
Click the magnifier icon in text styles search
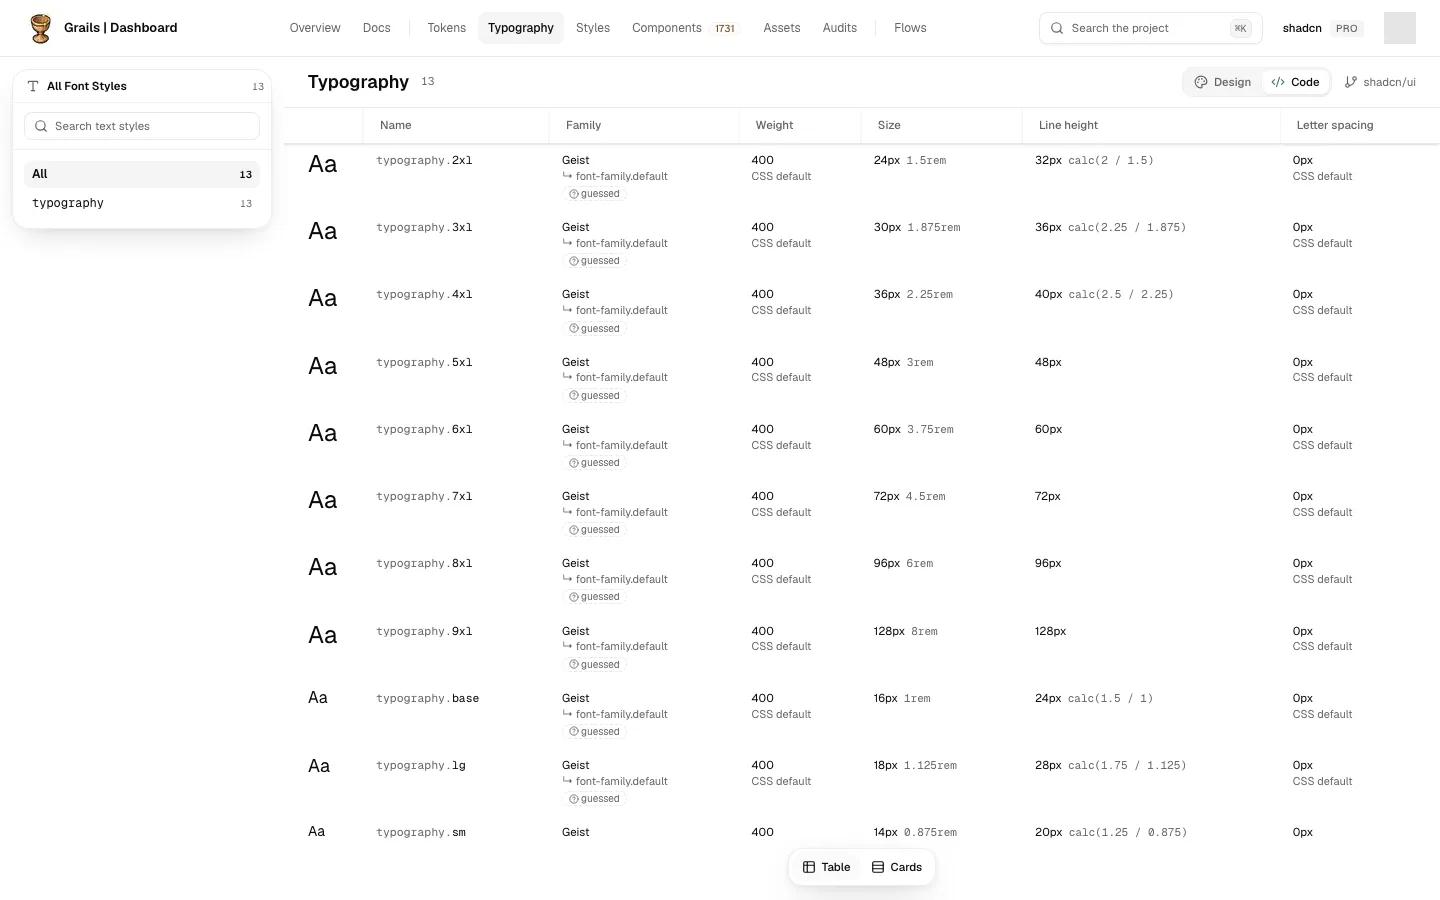pyautogui.click(x=41, y=126)
